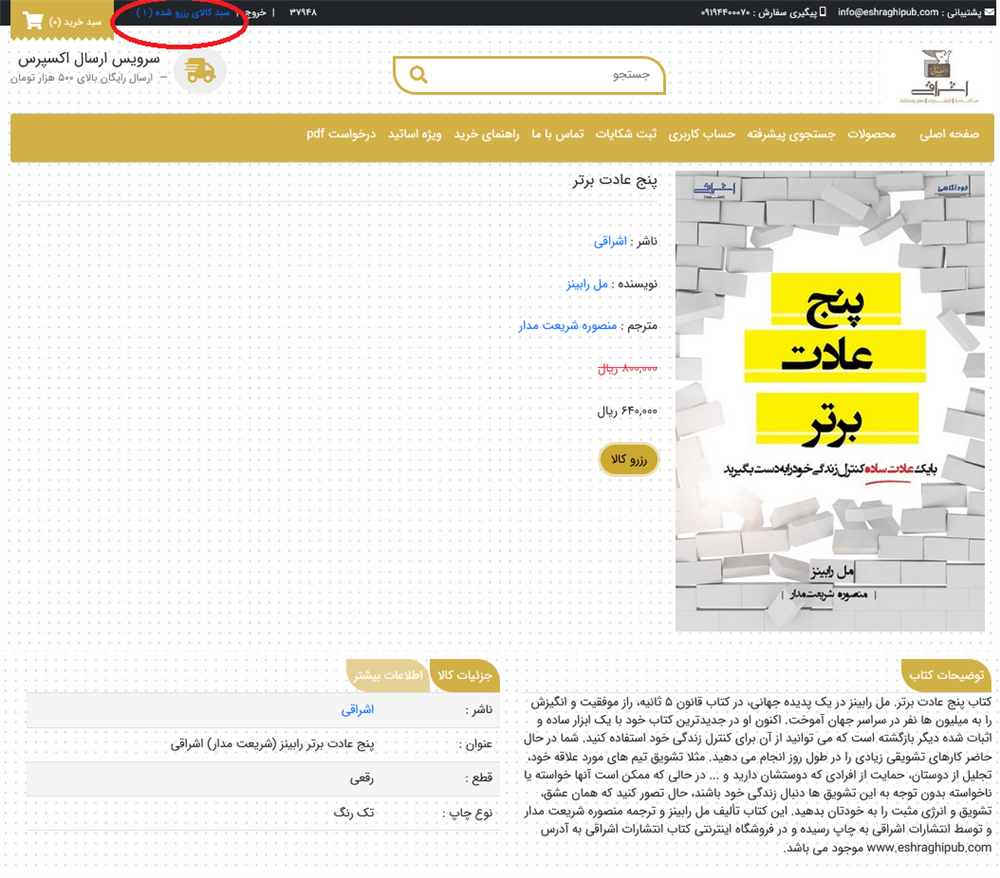The height and width of the screenshot is (878, 1000).
Task: Click the shopping cart icon
Action: click(32, 21)
